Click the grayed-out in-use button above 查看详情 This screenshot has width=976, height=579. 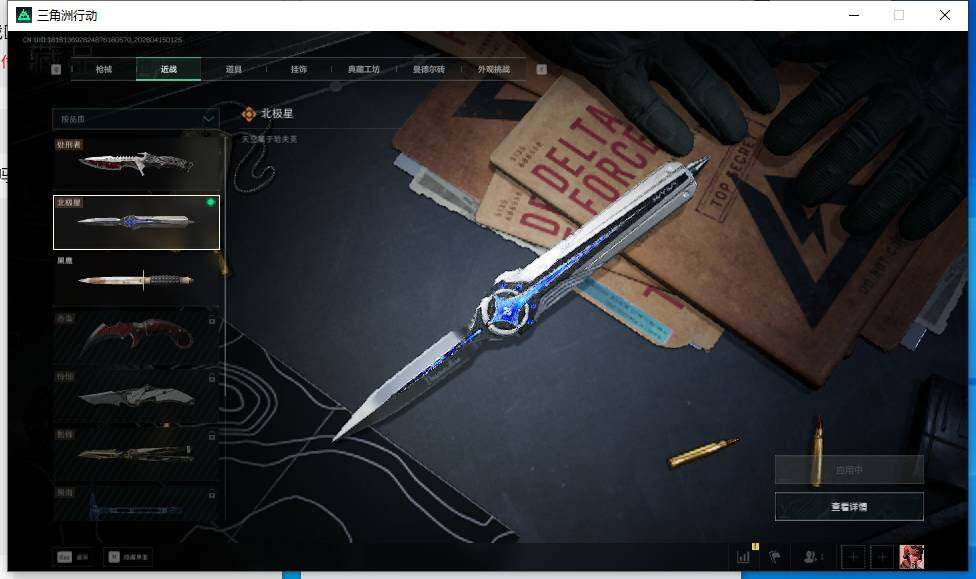click(x=849, y=469)
